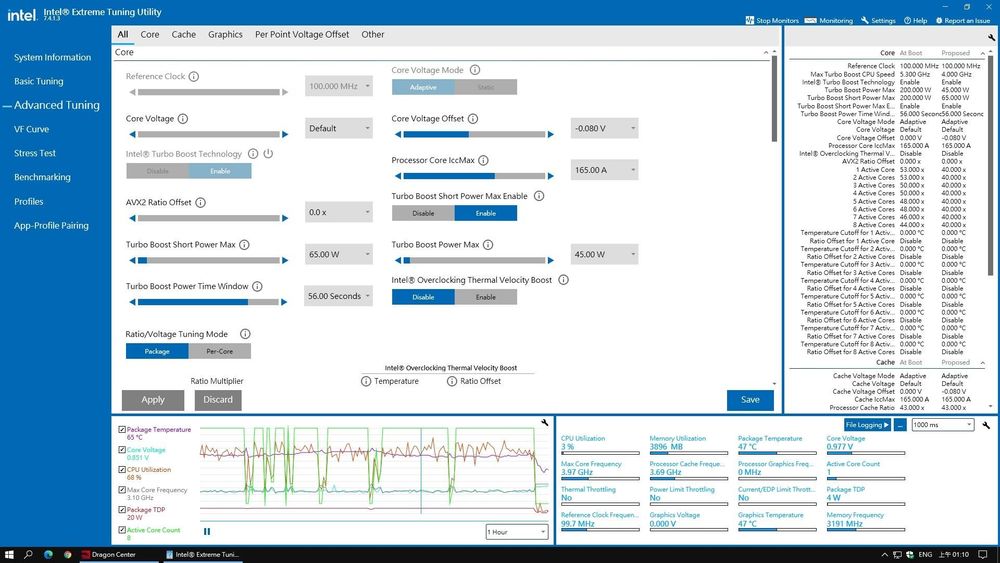This screenshot has width=1000, height=563.
Task: Click info icon for Overclocking Thermal Velocity Boost
Action: coord(563,280)
